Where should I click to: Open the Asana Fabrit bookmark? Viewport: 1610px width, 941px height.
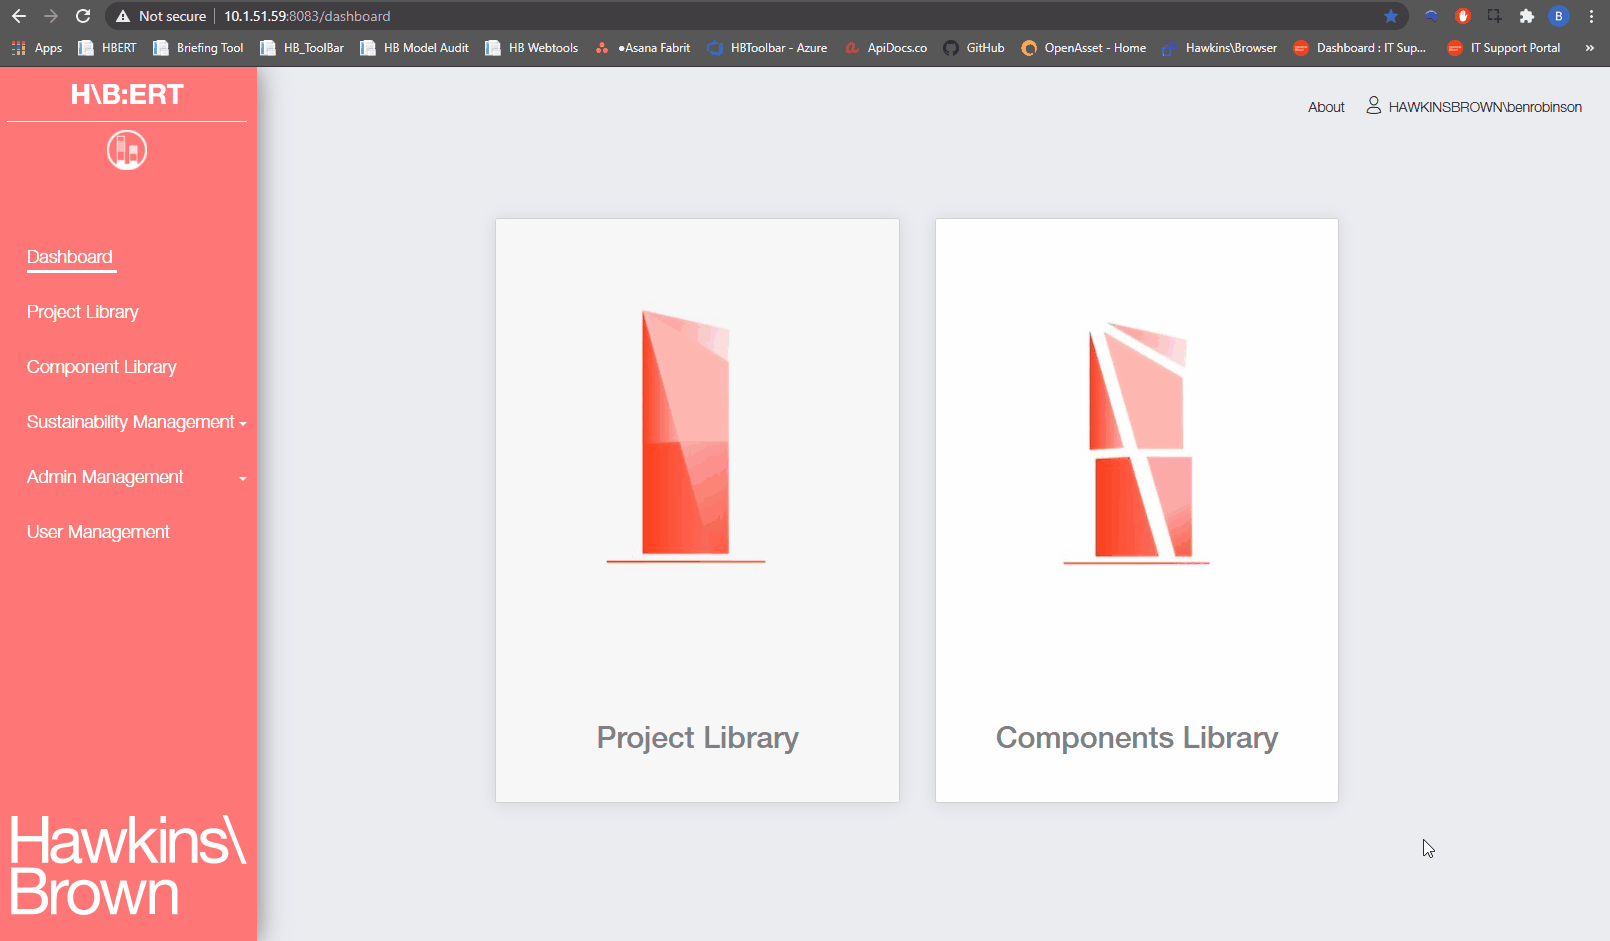[x=643, y=48]
